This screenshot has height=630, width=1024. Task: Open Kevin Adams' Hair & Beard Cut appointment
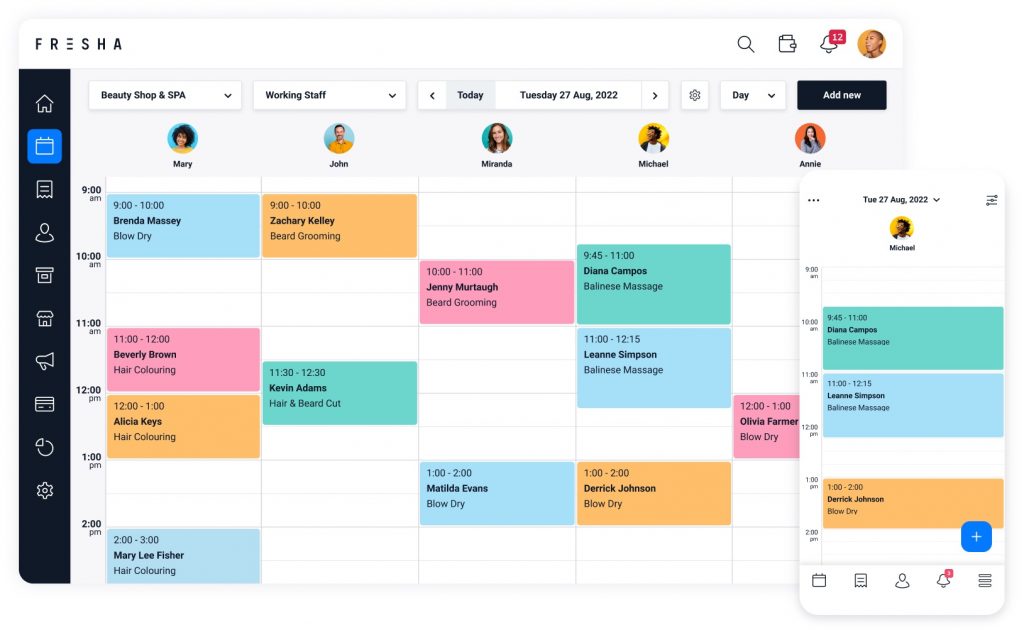pos(339,392)
